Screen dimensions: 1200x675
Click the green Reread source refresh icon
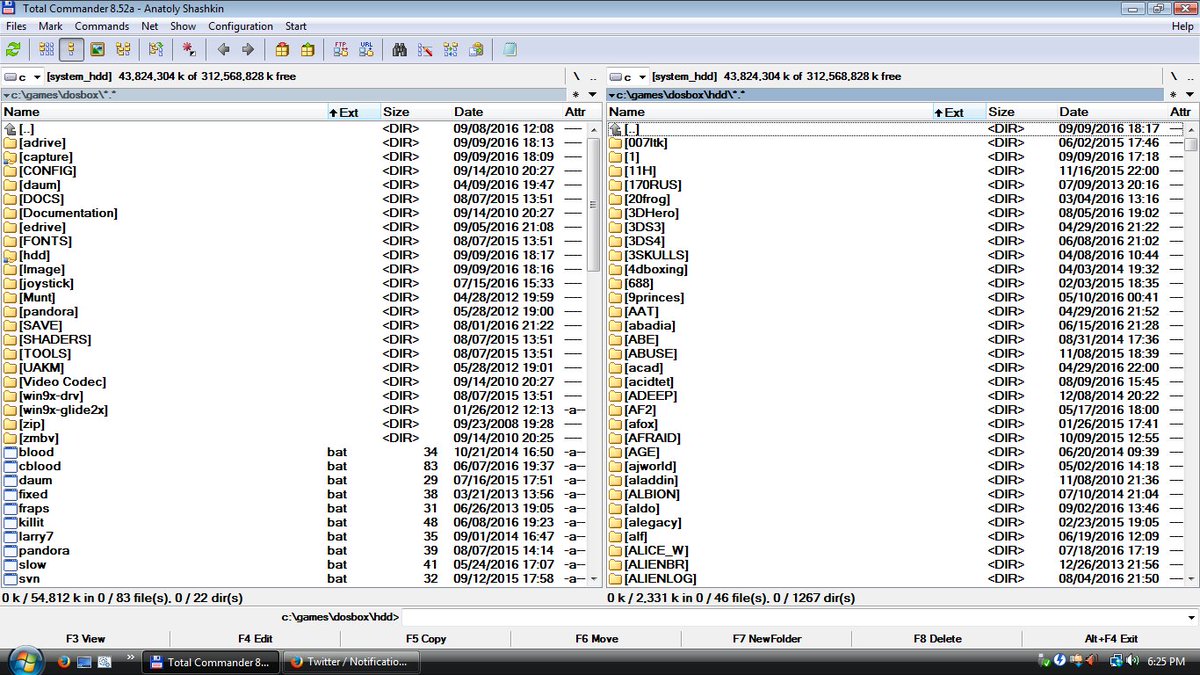pos(13,49)
